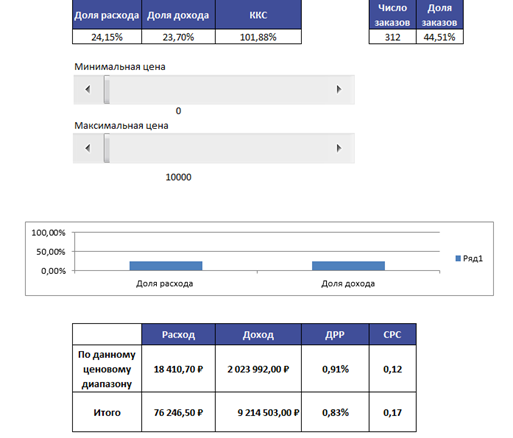Select the Доля дохода bar in chart
This screenshot has width=513, height=438.
point(348,266)
